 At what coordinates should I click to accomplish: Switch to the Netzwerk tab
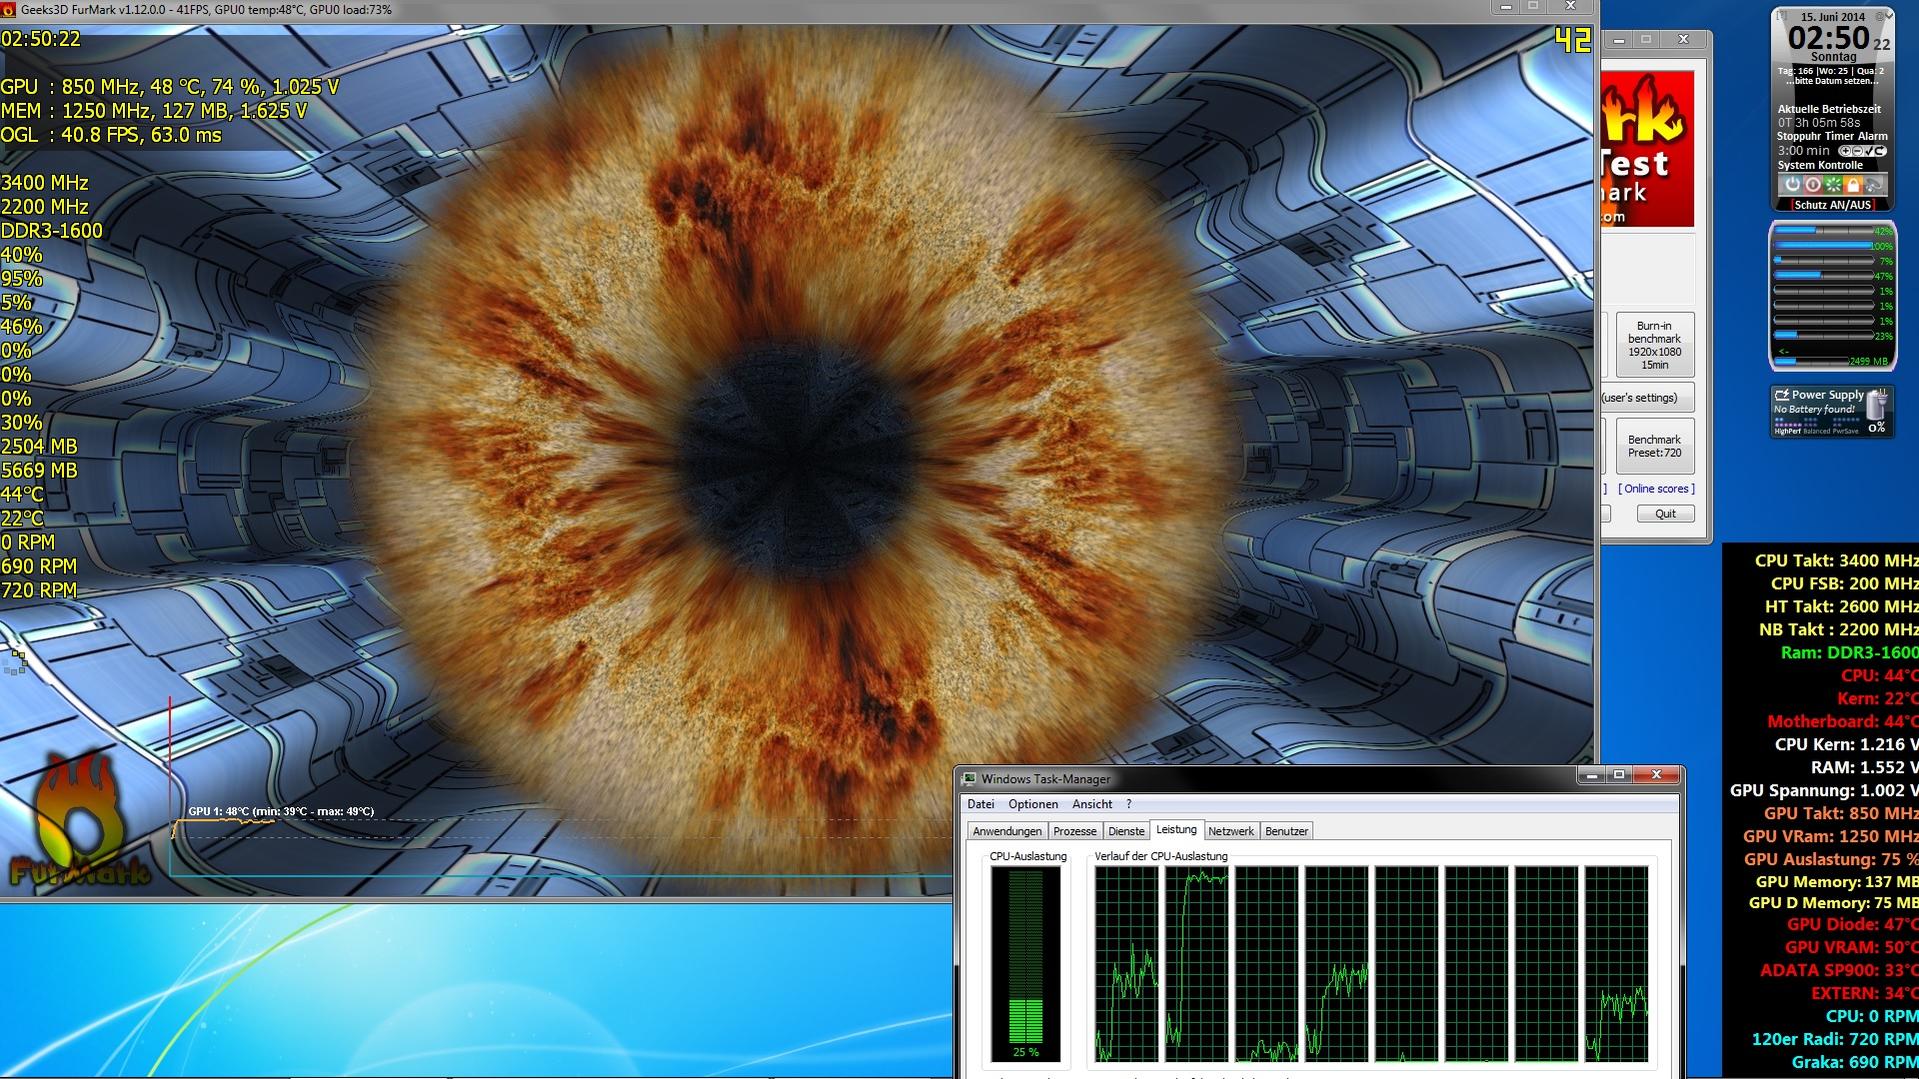1231,831
